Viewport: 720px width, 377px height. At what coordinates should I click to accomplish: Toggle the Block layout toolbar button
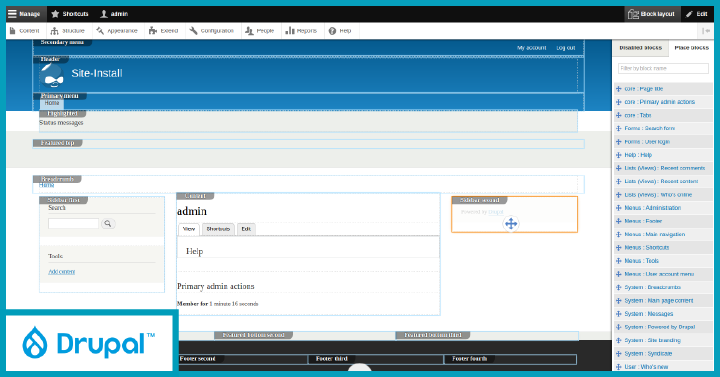point(652,14)
